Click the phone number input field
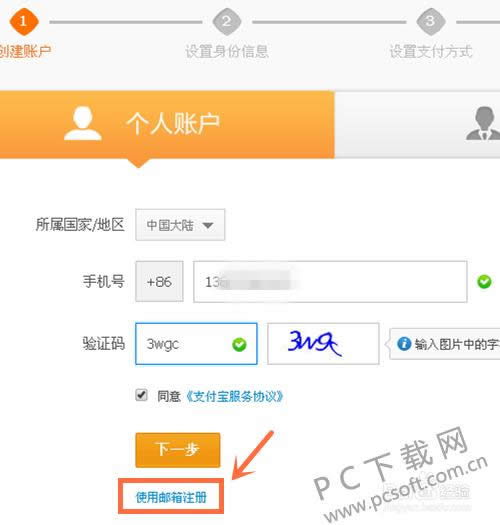The width and height of the screenshot is (500, 525). point(330,282)
